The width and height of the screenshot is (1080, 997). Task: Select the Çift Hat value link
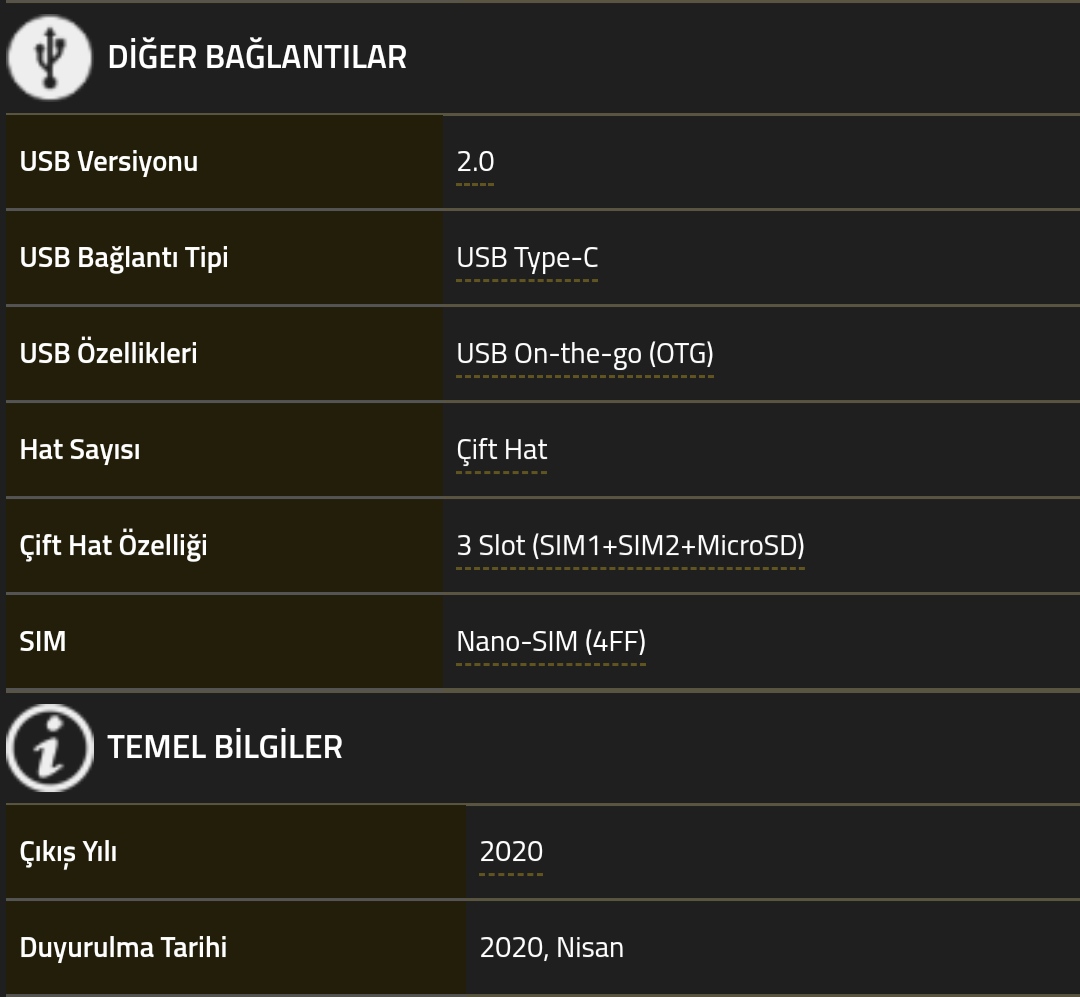coord(501,450)
